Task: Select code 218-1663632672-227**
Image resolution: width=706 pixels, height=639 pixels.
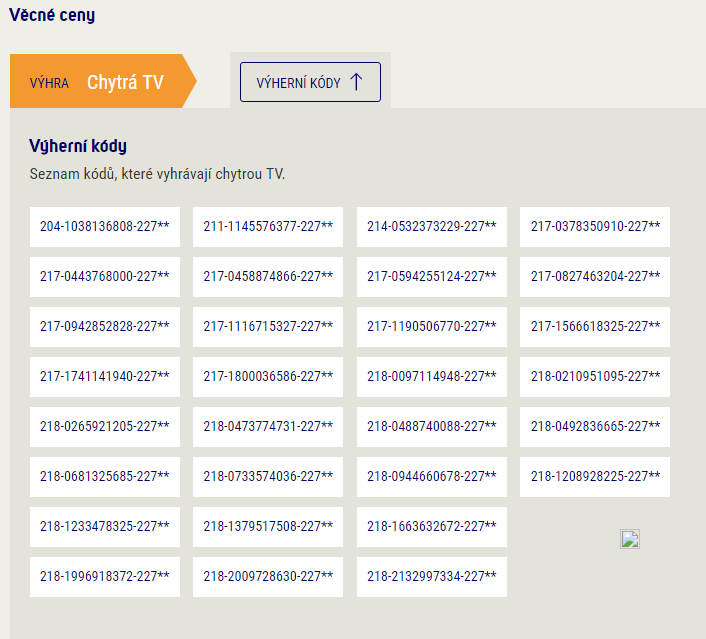Action: coord(432,527)
